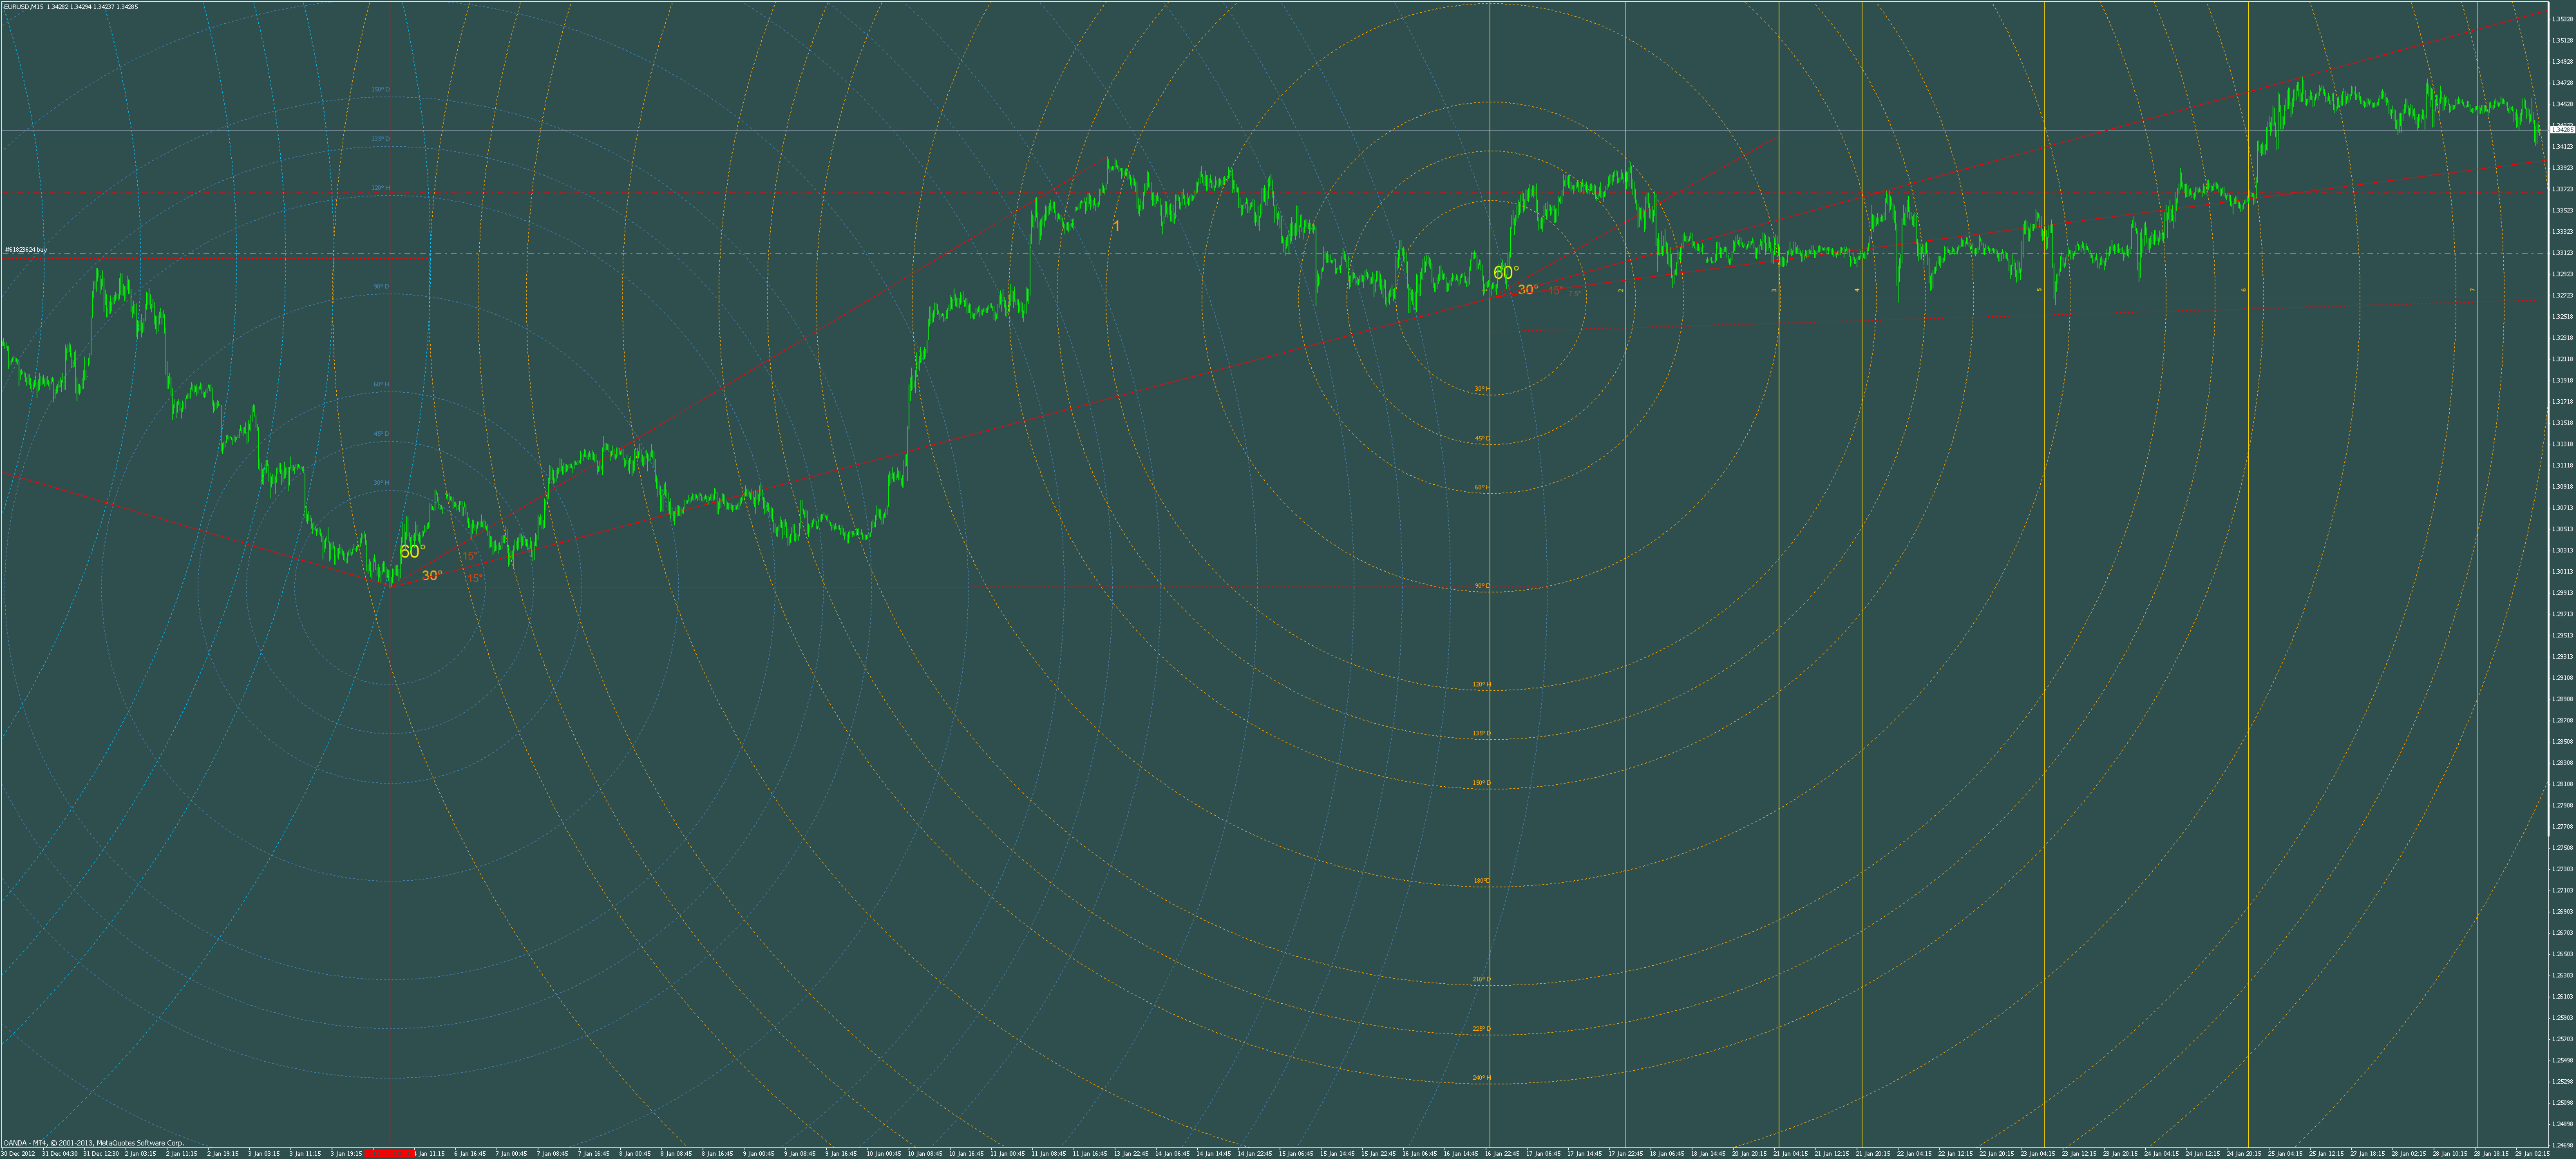Click orange 240° H circle label
Screen dimensions: 2576x1159
click(1481, 1077)
